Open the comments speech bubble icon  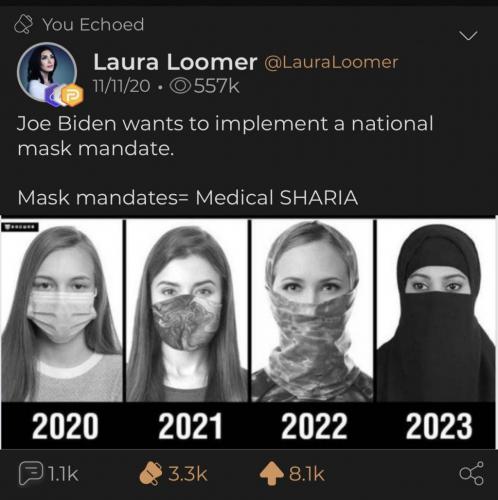(31, 473)
